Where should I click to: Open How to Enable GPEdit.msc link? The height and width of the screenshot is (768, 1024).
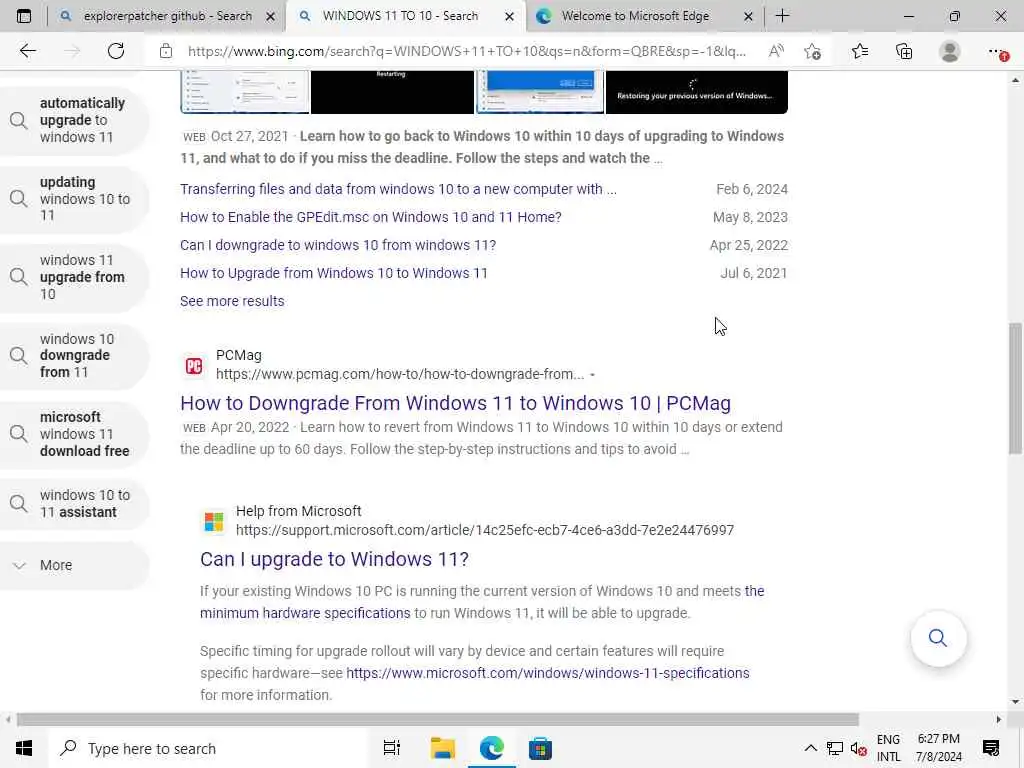tap(370, 217)
